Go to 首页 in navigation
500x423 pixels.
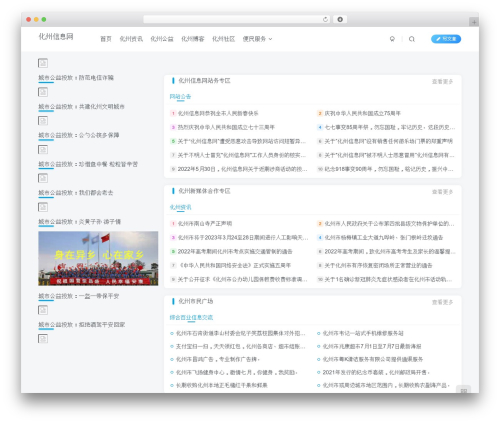point(106,39)
